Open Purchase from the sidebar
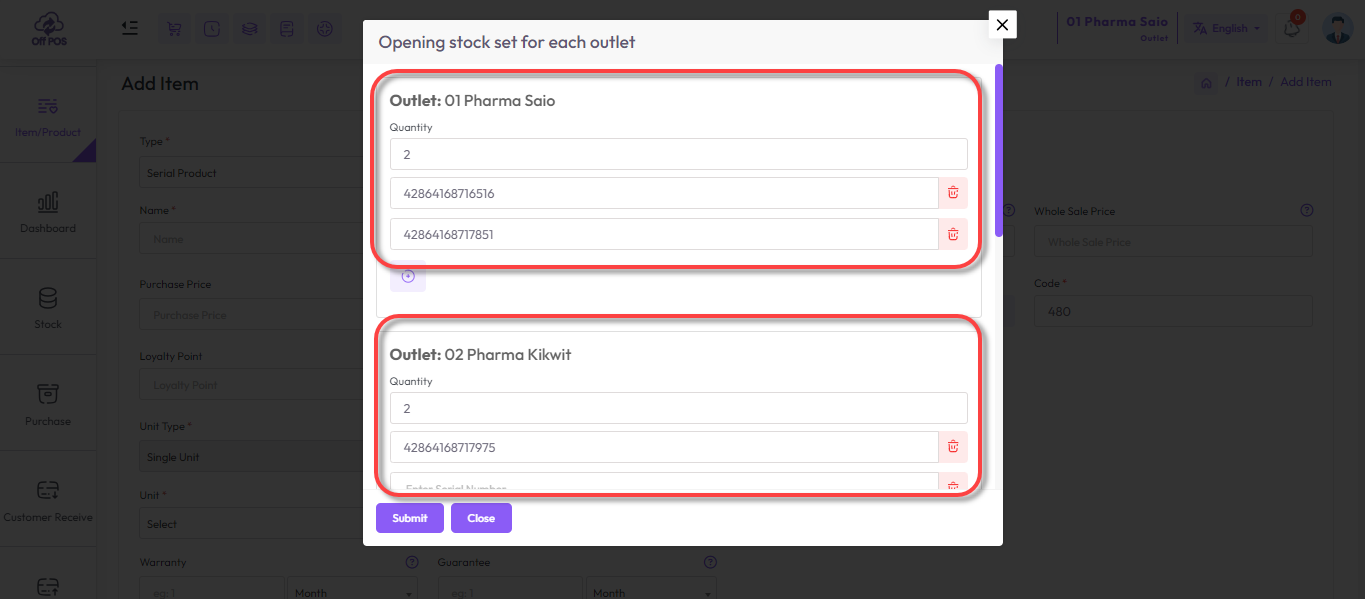 pyautogui.click(x=47, y=403)
